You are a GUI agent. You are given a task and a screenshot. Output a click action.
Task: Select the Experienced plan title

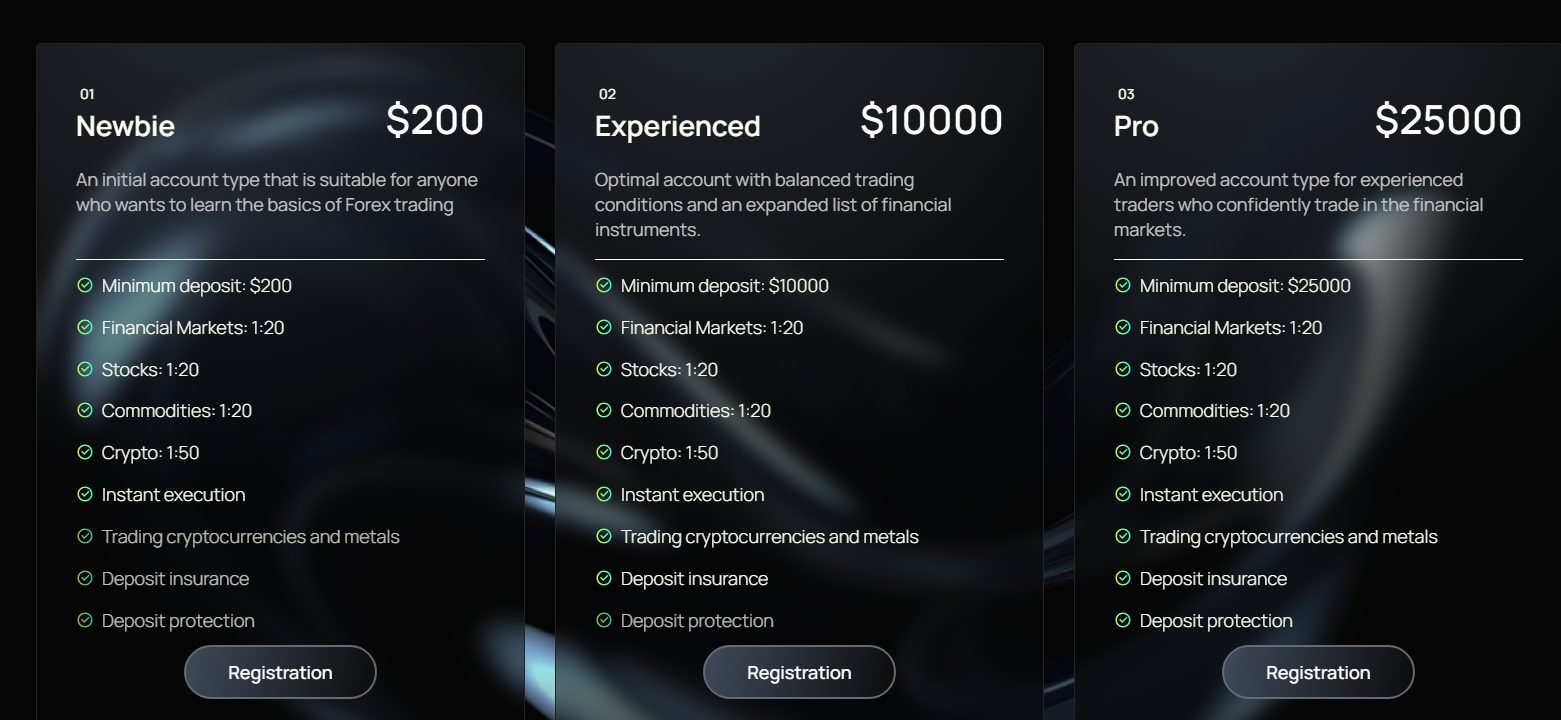(x=677, y=126)
